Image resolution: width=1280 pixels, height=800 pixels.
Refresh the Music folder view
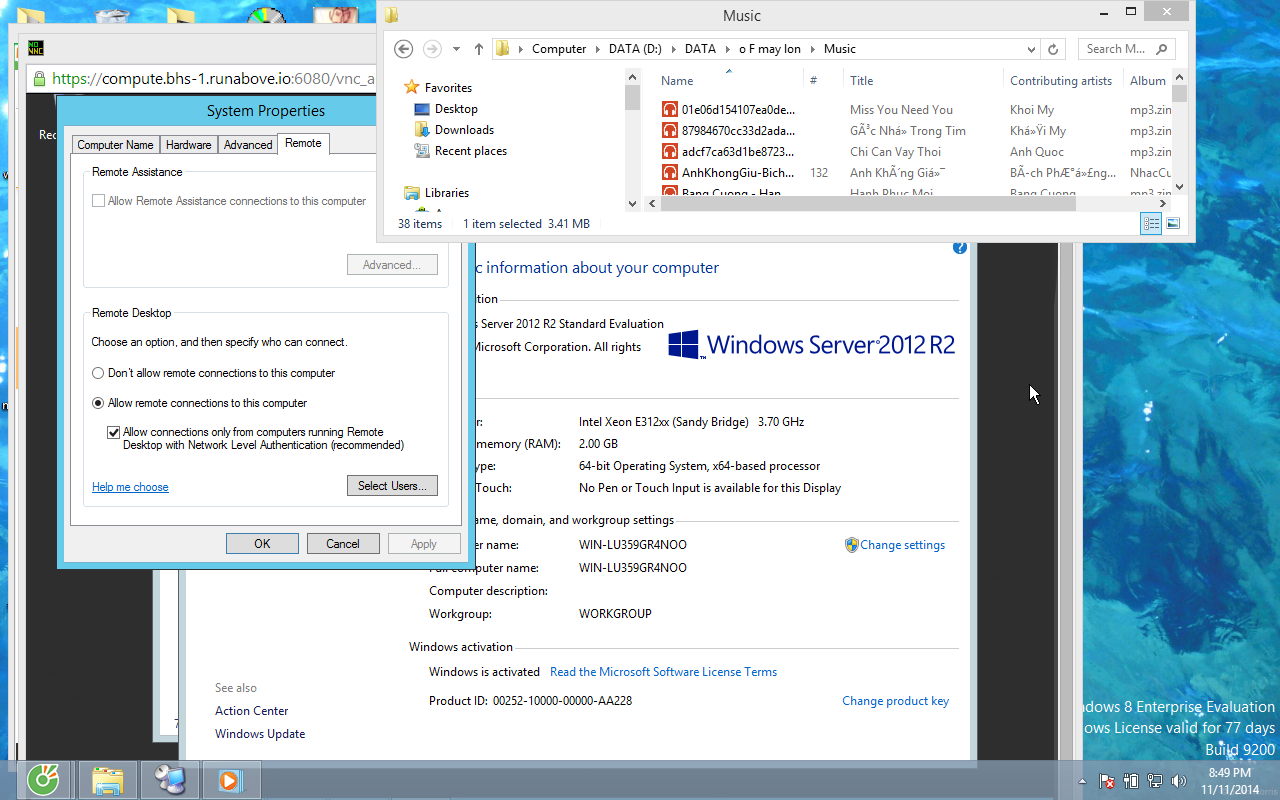[1052, 49]
